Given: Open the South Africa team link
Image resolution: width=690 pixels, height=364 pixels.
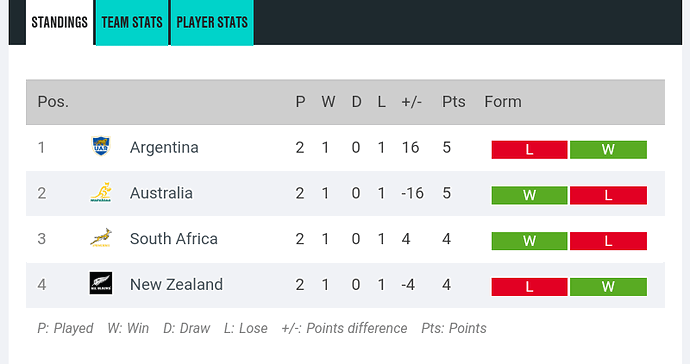Looking at the screenshot, I should 174,239.
